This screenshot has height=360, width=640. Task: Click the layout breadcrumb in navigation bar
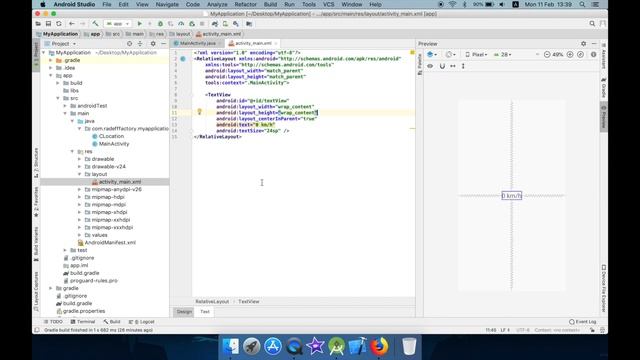(x=180, y=34)
